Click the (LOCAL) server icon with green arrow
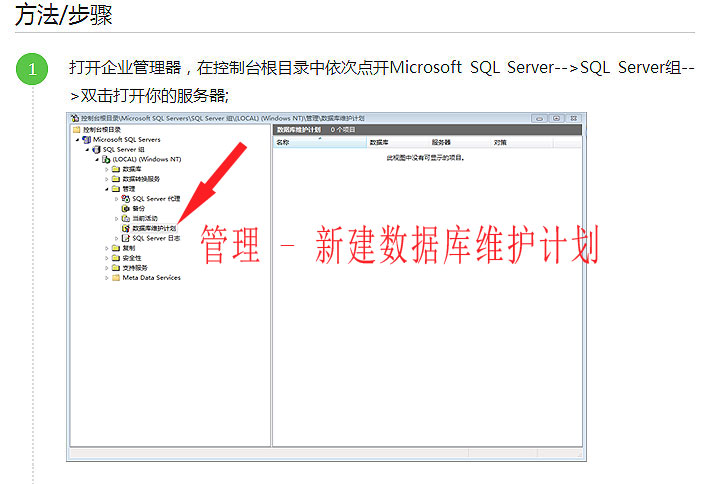This screenshot has height=484, width=711. (106, 159)
